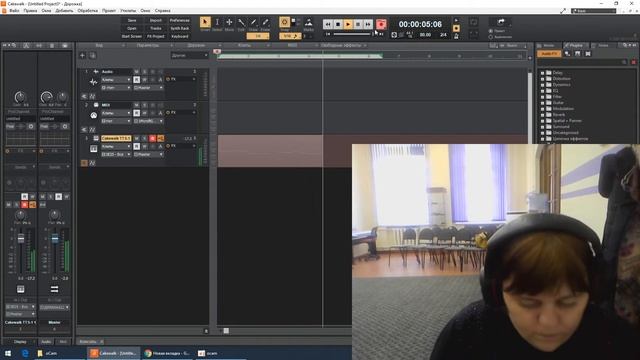Jump to project end button
The width and height of the screenshot is (640, 360).
point(368,24)
